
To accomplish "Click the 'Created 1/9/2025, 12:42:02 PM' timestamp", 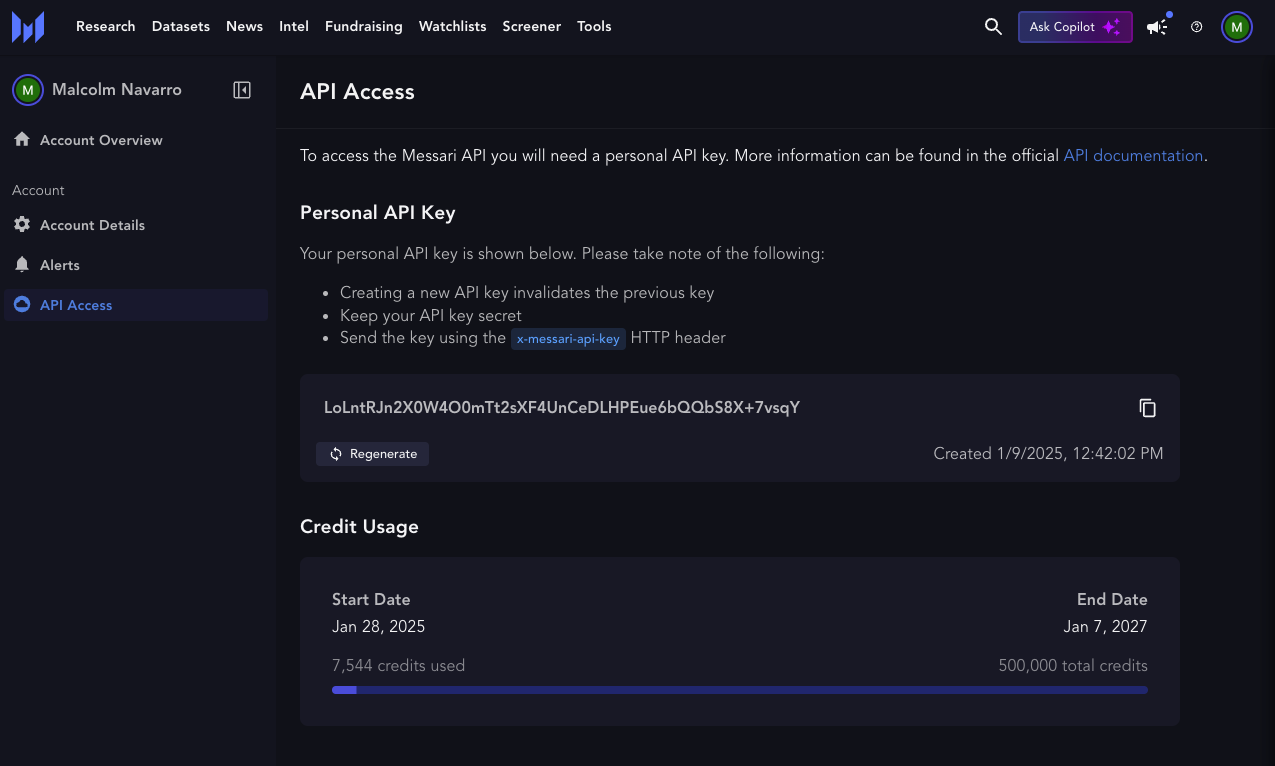I will coord(1048,454).
